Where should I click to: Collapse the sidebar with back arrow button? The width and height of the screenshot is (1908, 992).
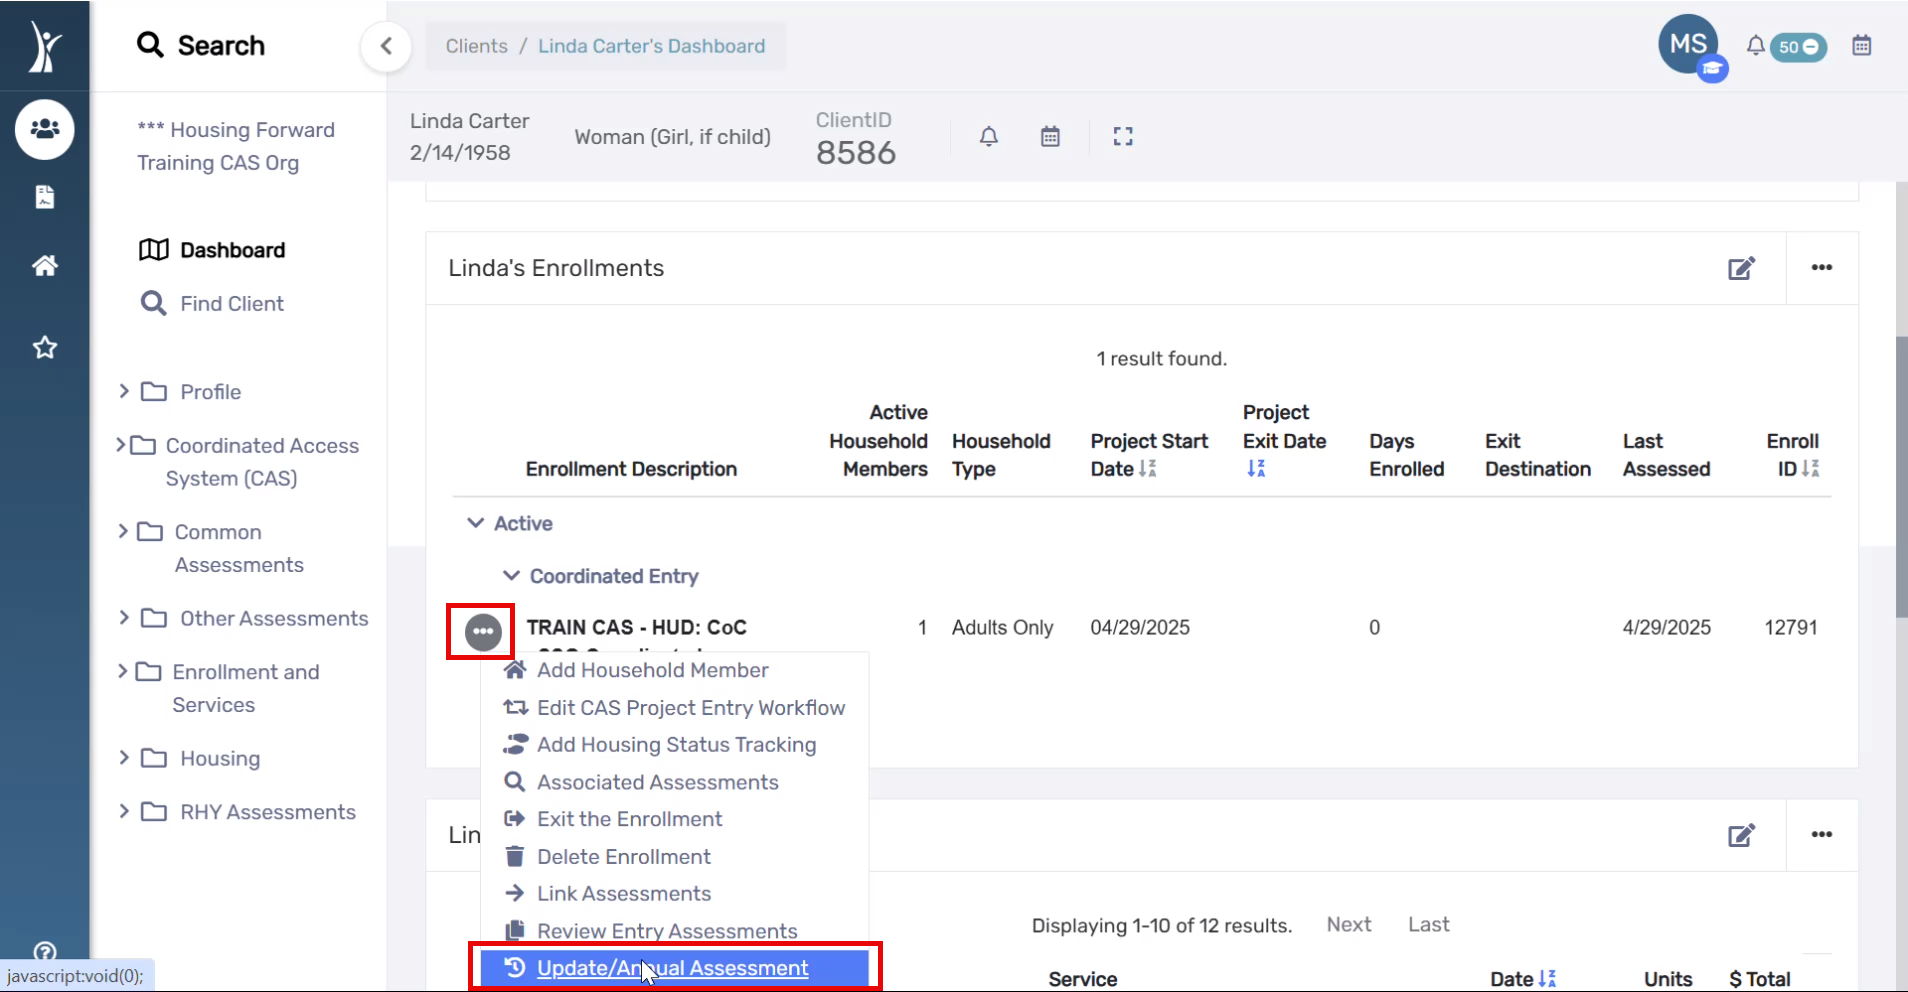point(386,46)
